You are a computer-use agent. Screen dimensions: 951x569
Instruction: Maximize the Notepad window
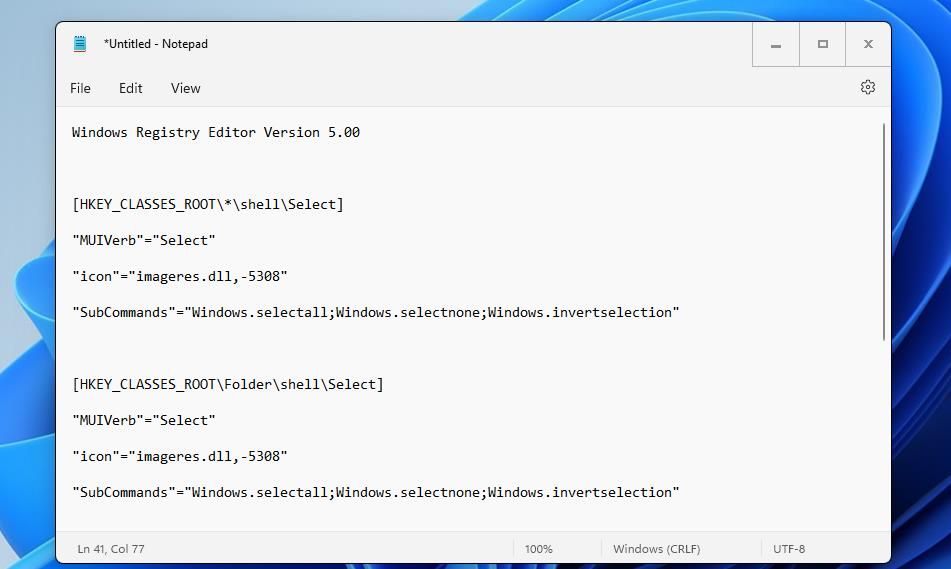tap(822, 44)
